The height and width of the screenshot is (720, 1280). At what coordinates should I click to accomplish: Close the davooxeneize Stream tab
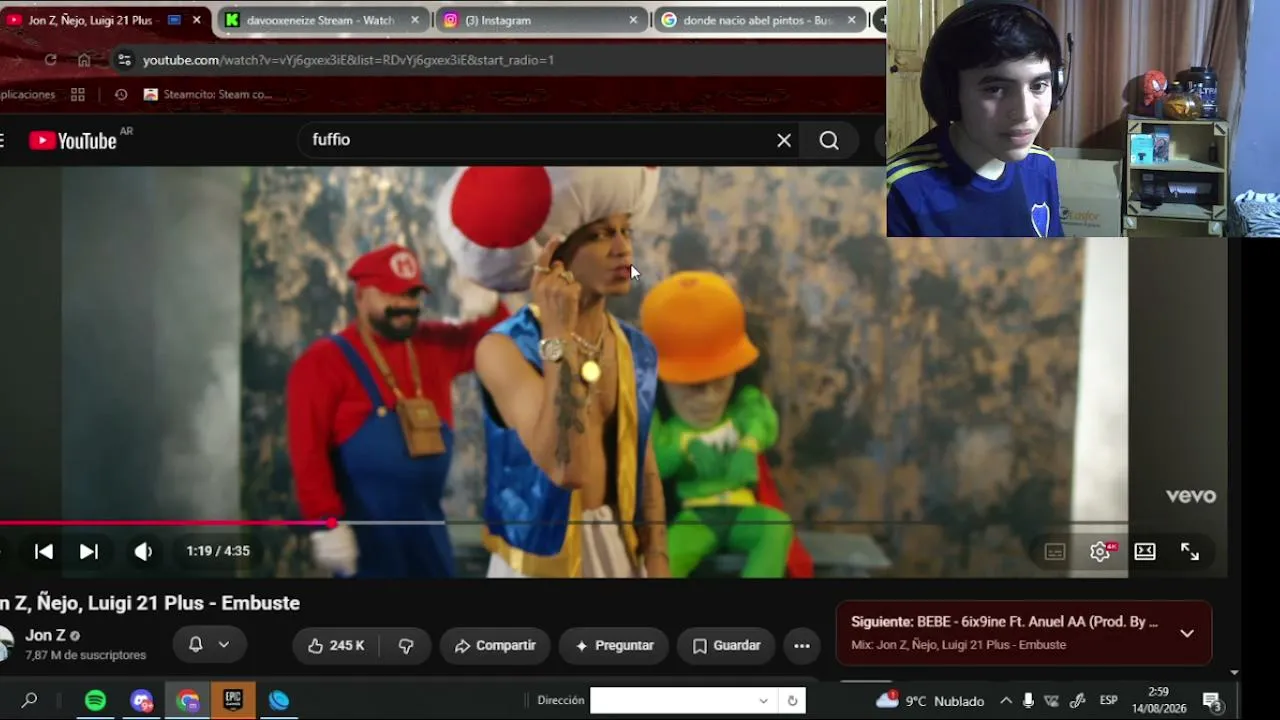[415, 20]
